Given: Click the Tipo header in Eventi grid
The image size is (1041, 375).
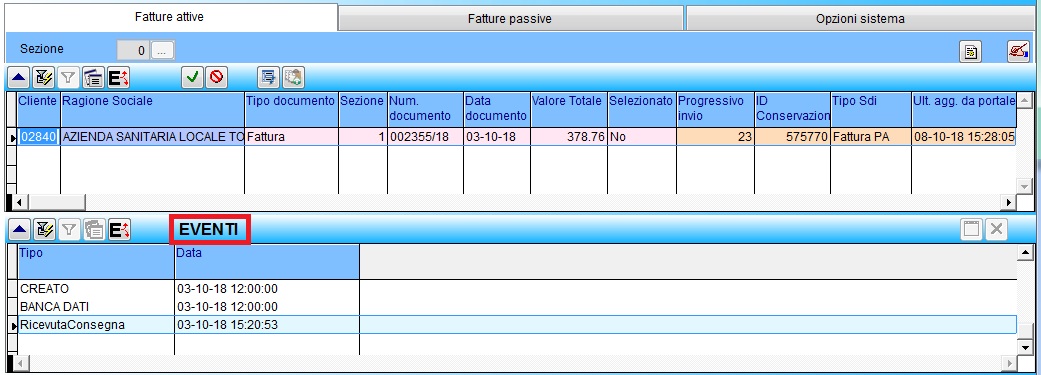Looking at the screenshot, I should coord(96,262).
